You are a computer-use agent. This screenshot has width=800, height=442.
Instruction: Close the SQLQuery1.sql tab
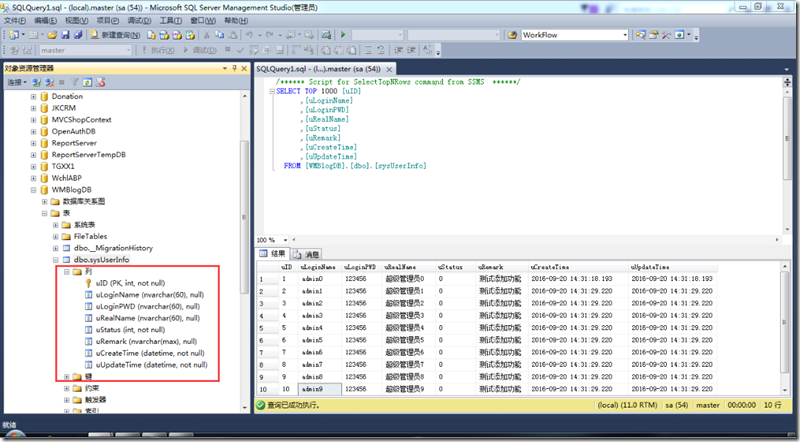389,69
